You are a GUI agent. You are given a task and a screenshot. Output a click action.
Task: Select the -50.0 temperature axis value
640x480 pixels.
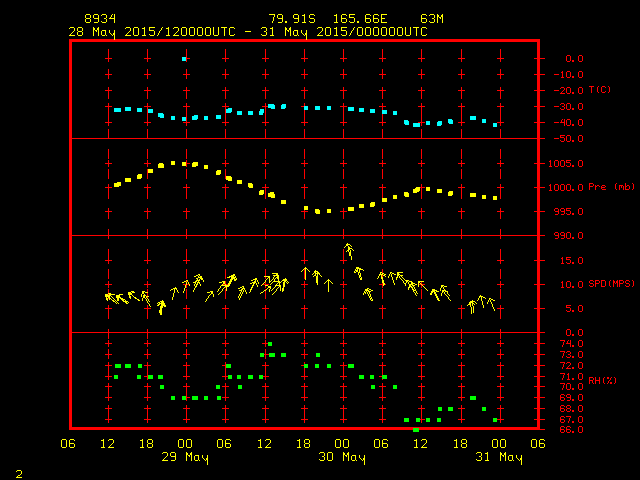(568, 139)
